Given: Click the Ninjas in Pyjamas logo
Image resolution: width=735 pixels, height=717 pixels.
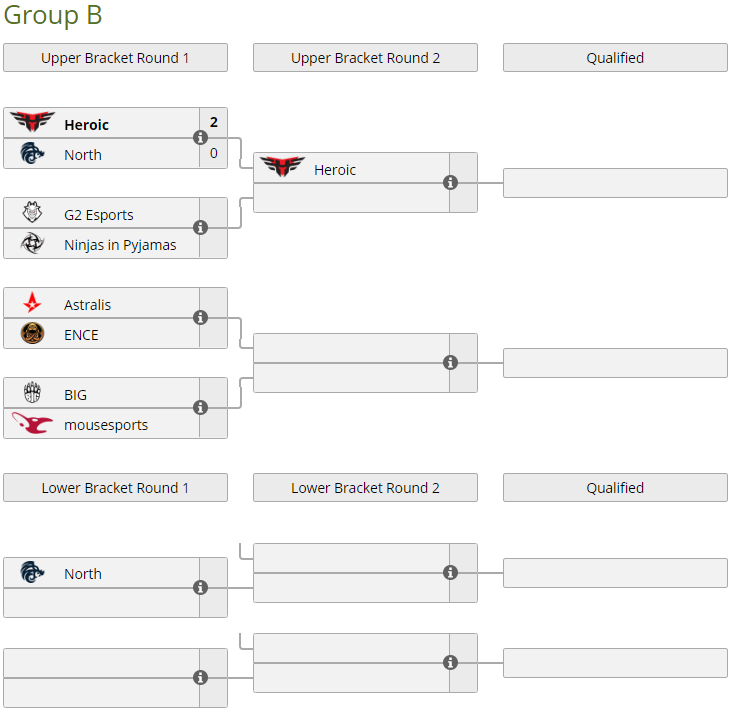Looking at the screenshot, I should [x=32, y=244].
